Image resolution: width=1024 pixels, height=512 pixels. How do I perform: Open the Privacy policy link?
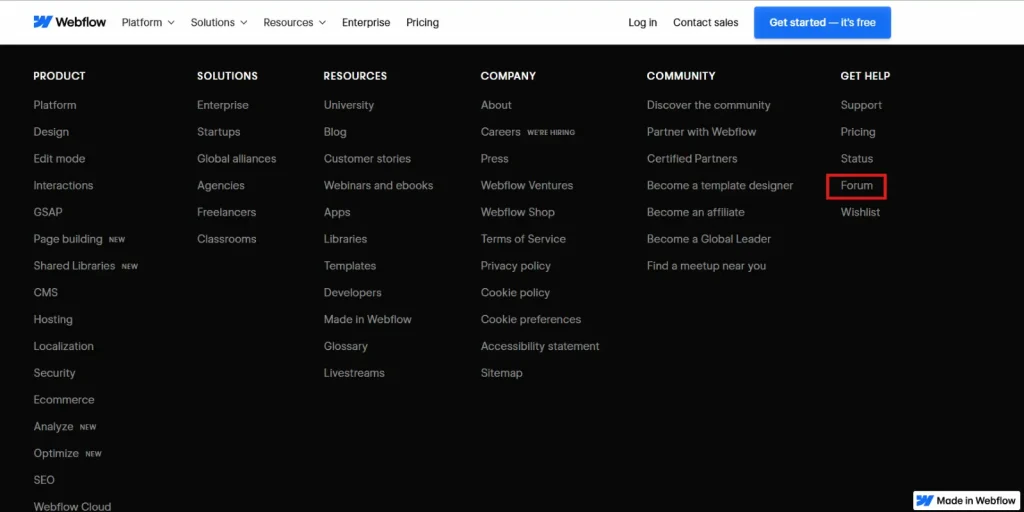[x=516, y=266]
